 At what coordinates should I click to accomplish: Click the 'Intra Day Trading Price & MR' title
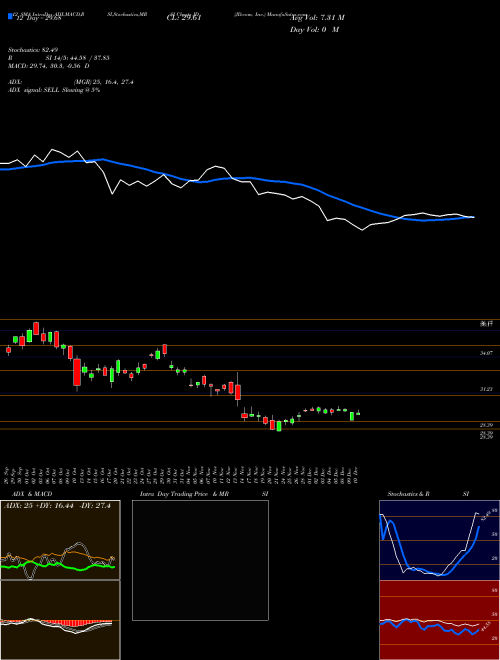[184, 494]
